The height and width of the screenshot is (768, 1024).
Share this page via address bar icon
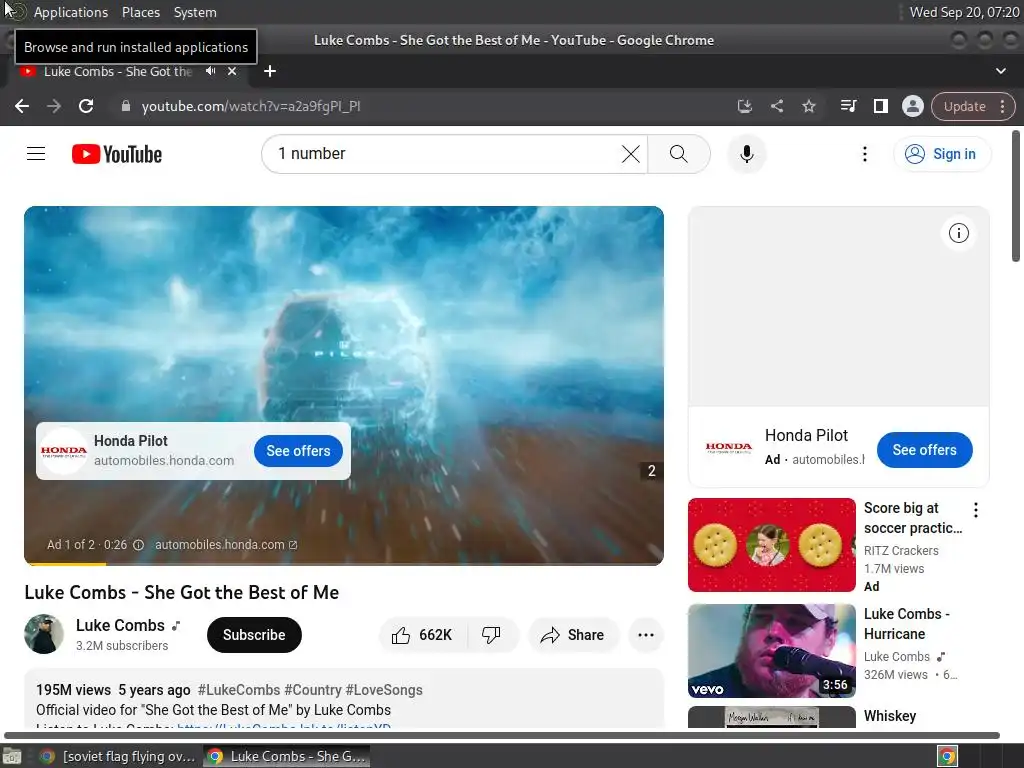click(x=776, y=106)
